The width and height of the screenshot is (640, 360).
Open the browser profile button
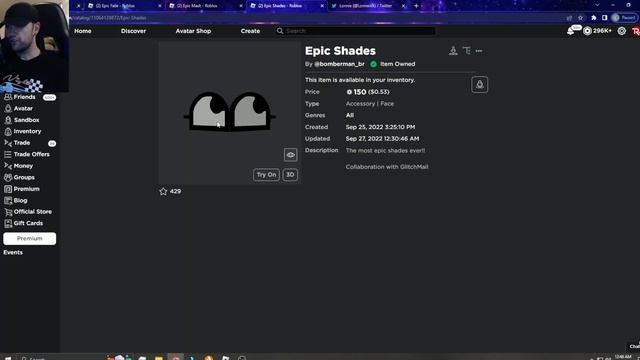[624, 18]
